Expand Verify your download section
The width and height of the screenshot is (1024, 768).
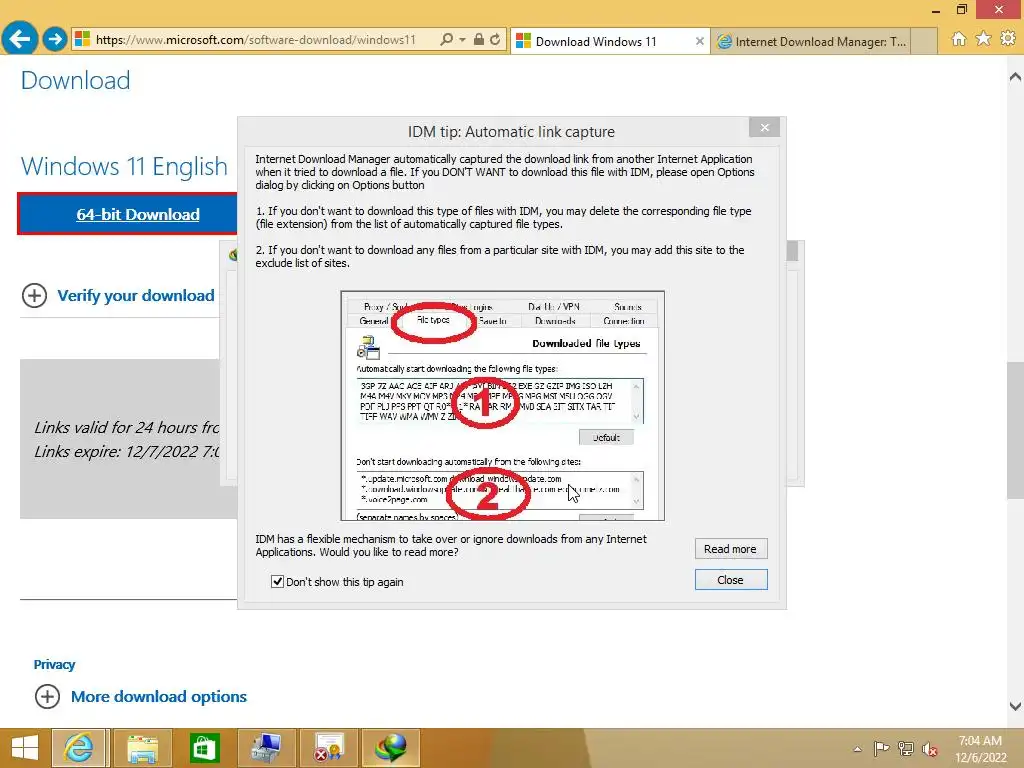[x=34, y=295]
